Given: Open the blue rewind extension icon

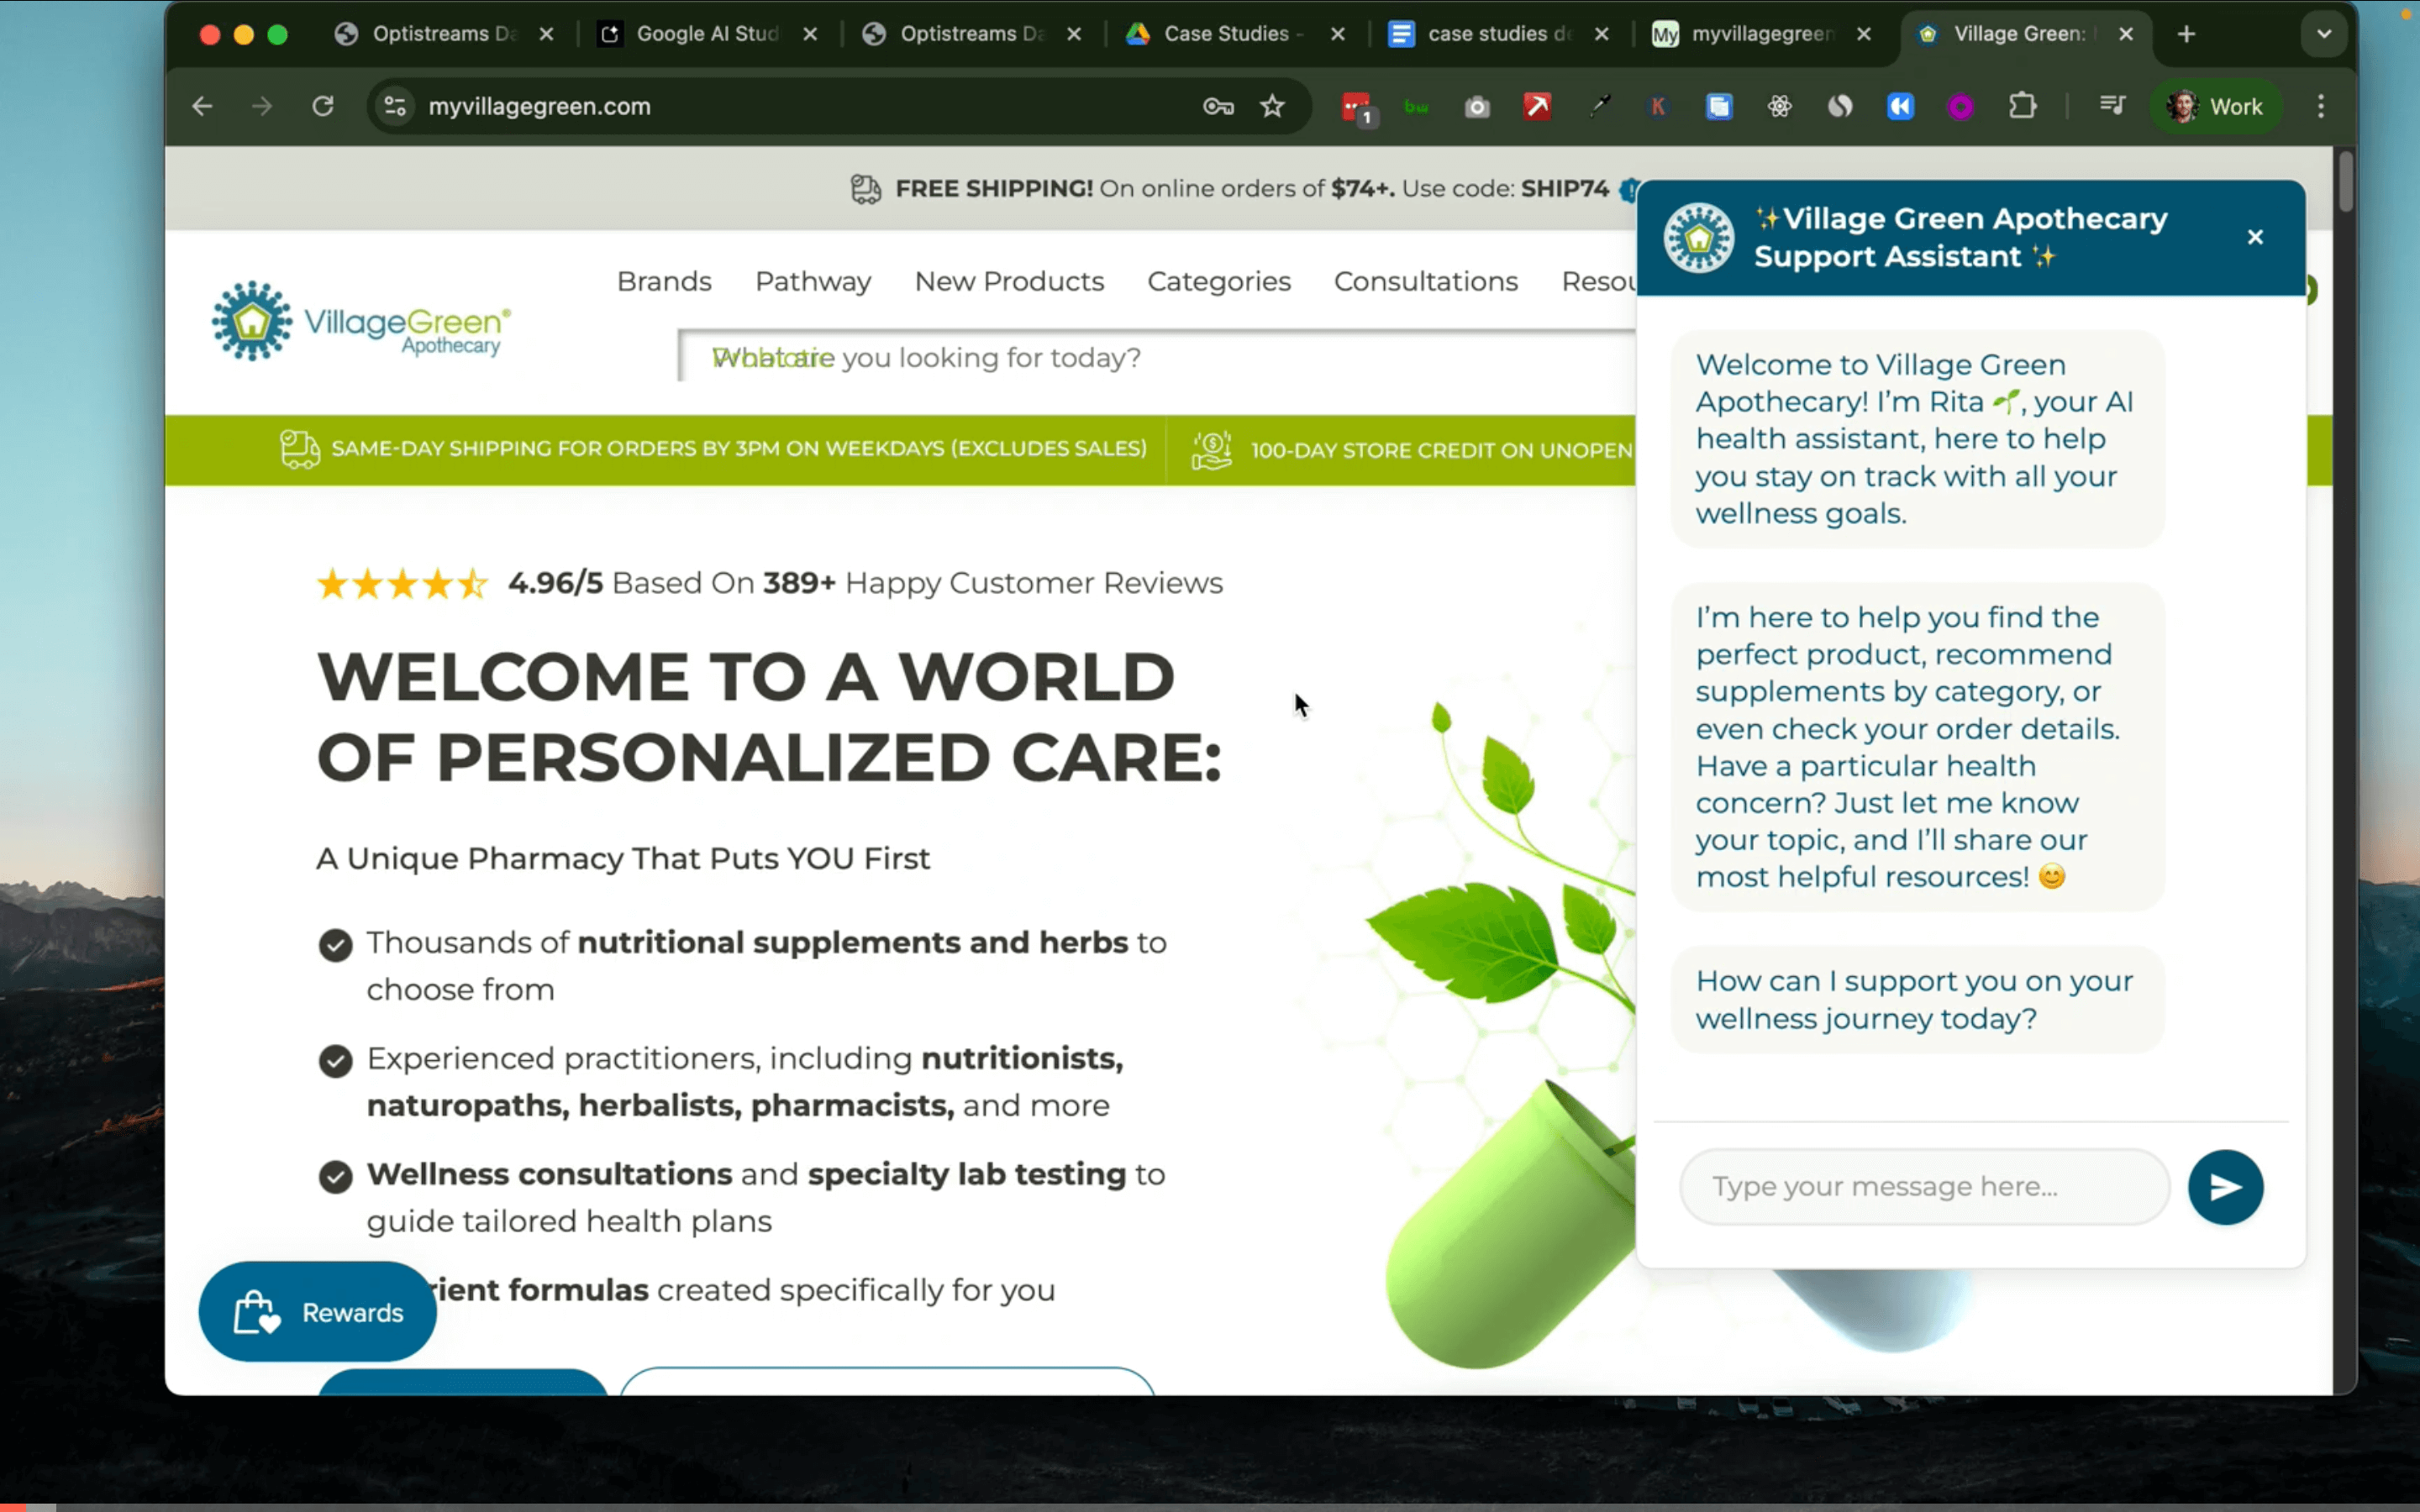Looking at the screenshot, I should point(1900,106).
